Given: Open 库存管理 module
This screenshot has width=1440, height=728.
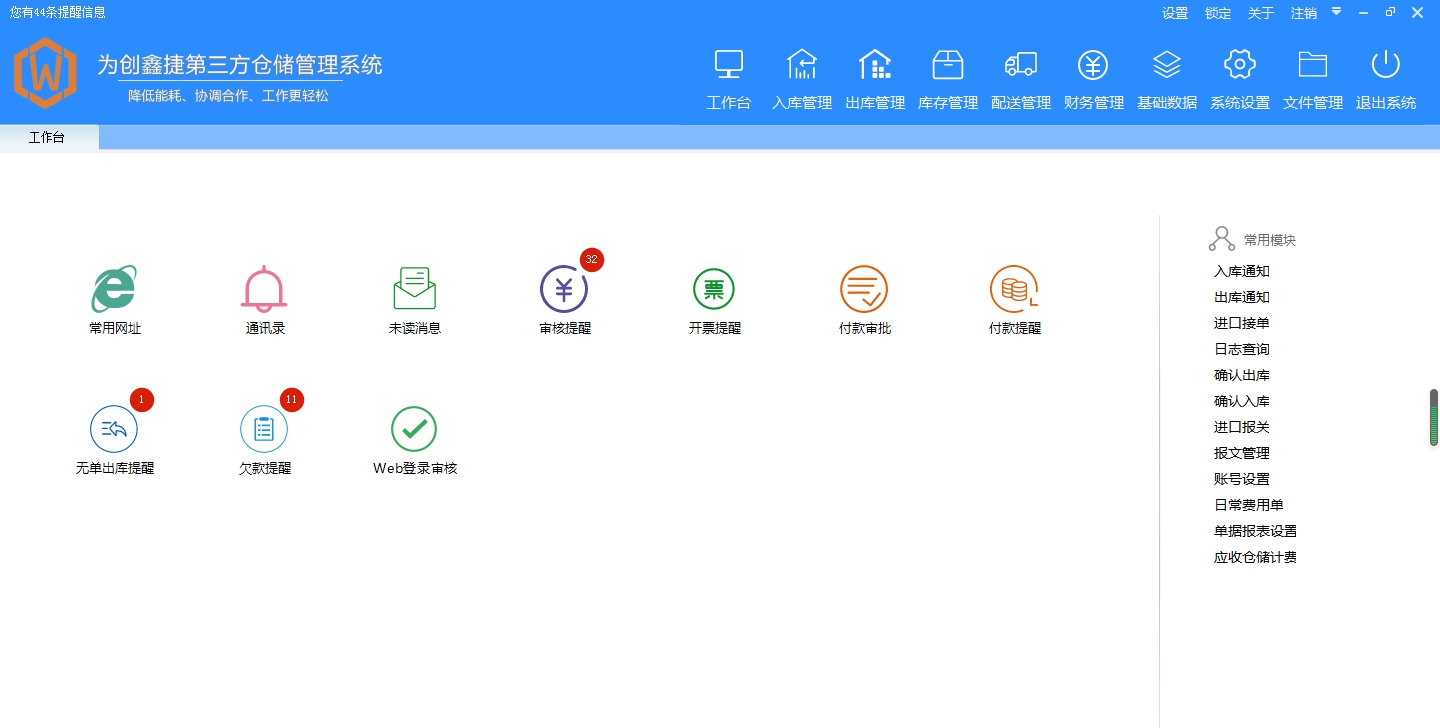Looking at the screenshot, I should 947,78.
